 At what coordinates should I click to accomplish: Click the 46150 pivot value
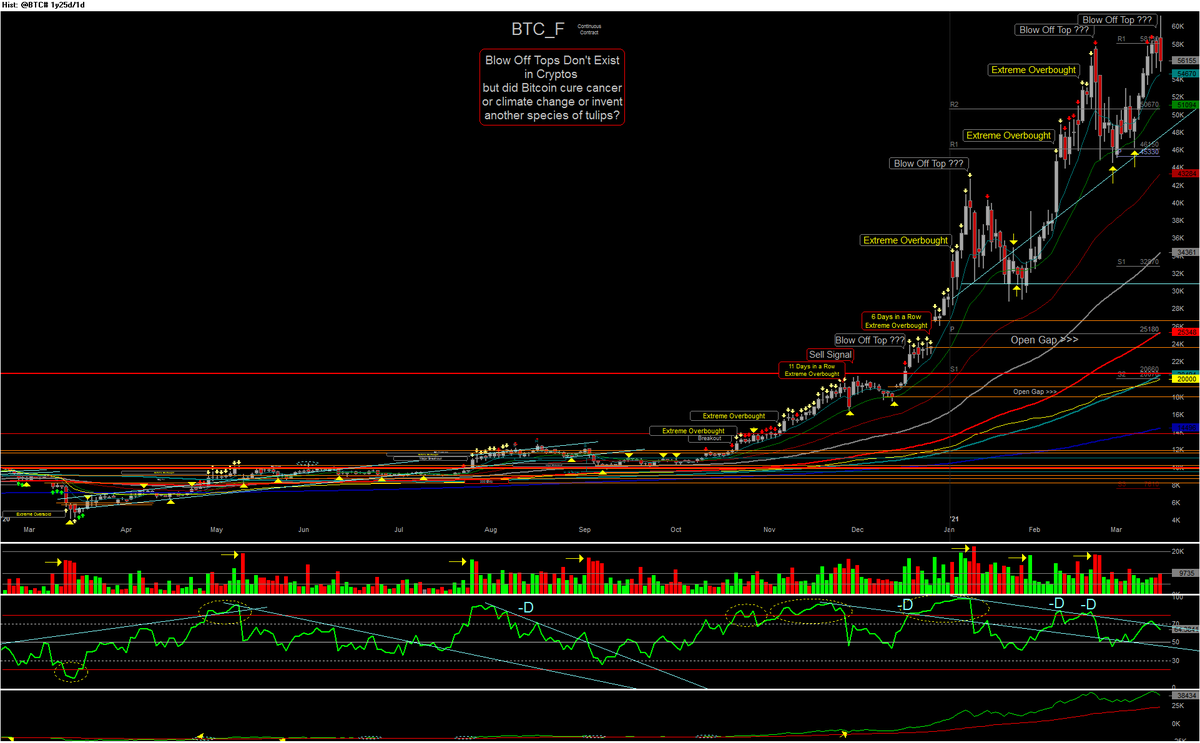click(x=1149, y=144)
